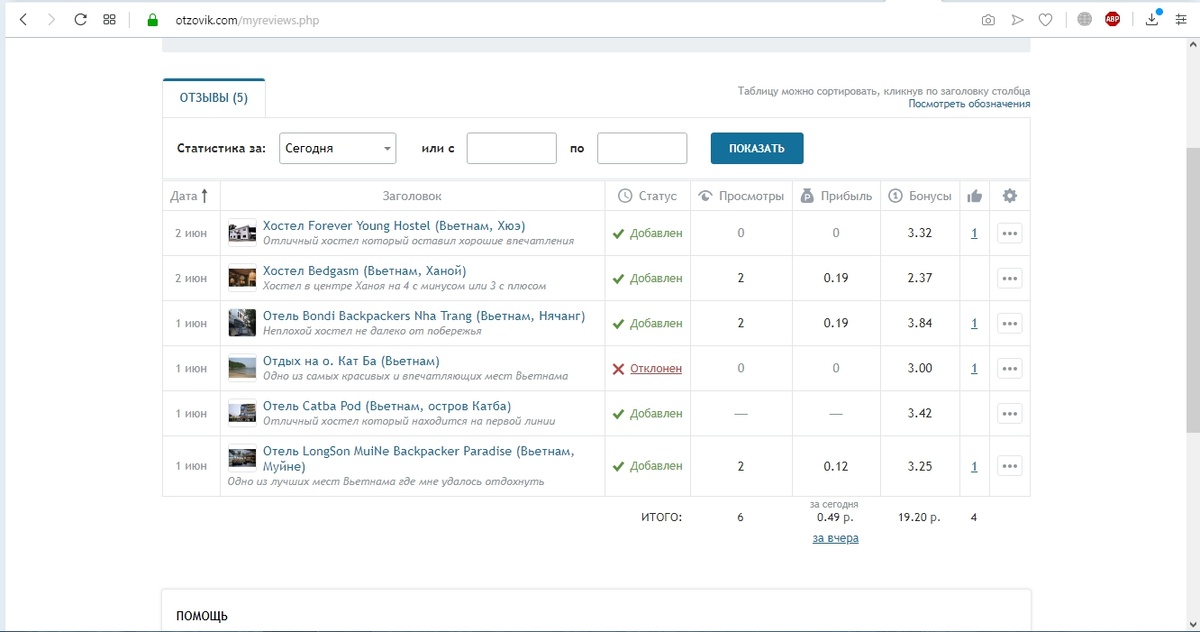Open actions menu for Forever Young Hostel row

tap(1009, 233)
